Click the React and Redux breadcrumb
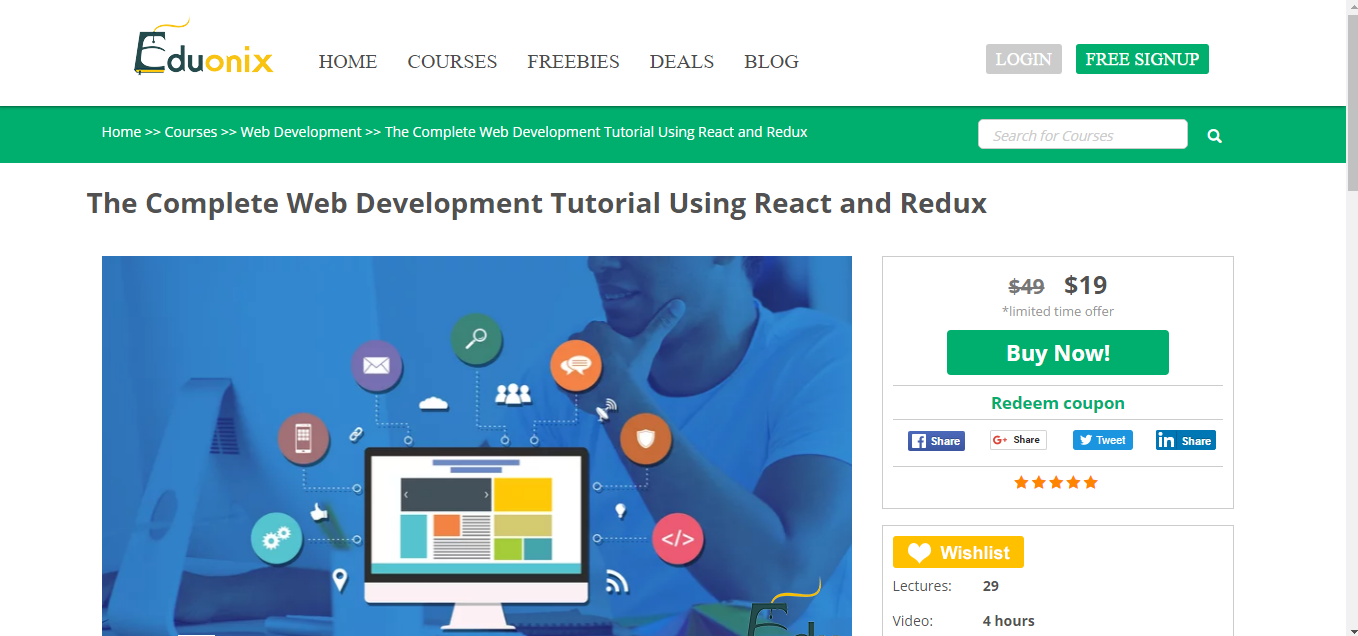1358x636 pixels. click(596, 132)
